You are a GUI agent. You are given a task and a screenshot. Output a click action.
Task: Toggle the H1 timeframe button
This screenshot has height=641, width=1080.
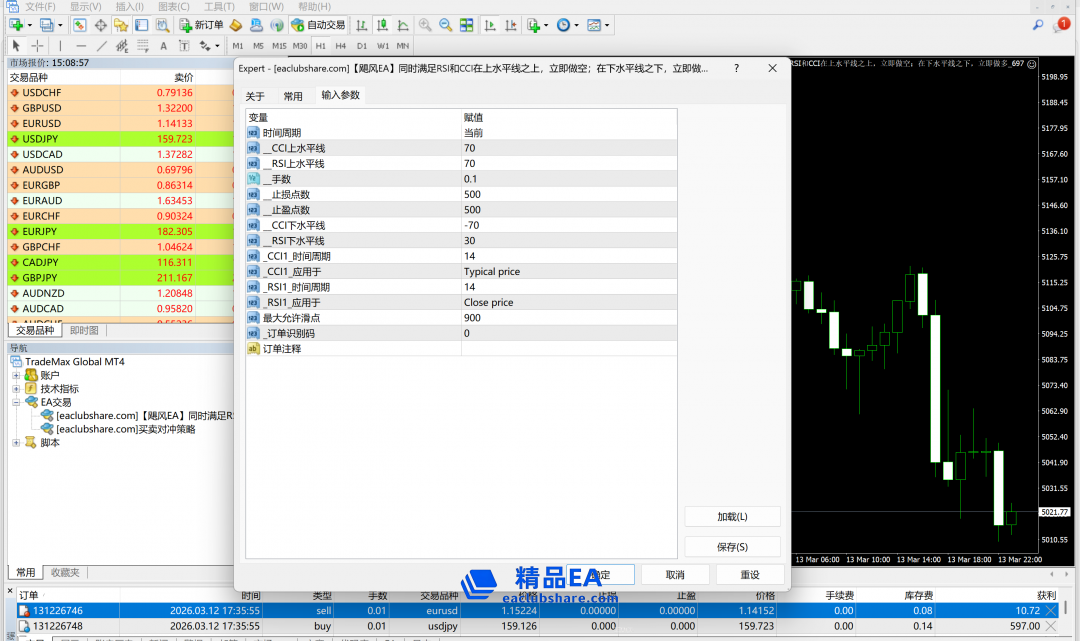(x=321, y=46)
